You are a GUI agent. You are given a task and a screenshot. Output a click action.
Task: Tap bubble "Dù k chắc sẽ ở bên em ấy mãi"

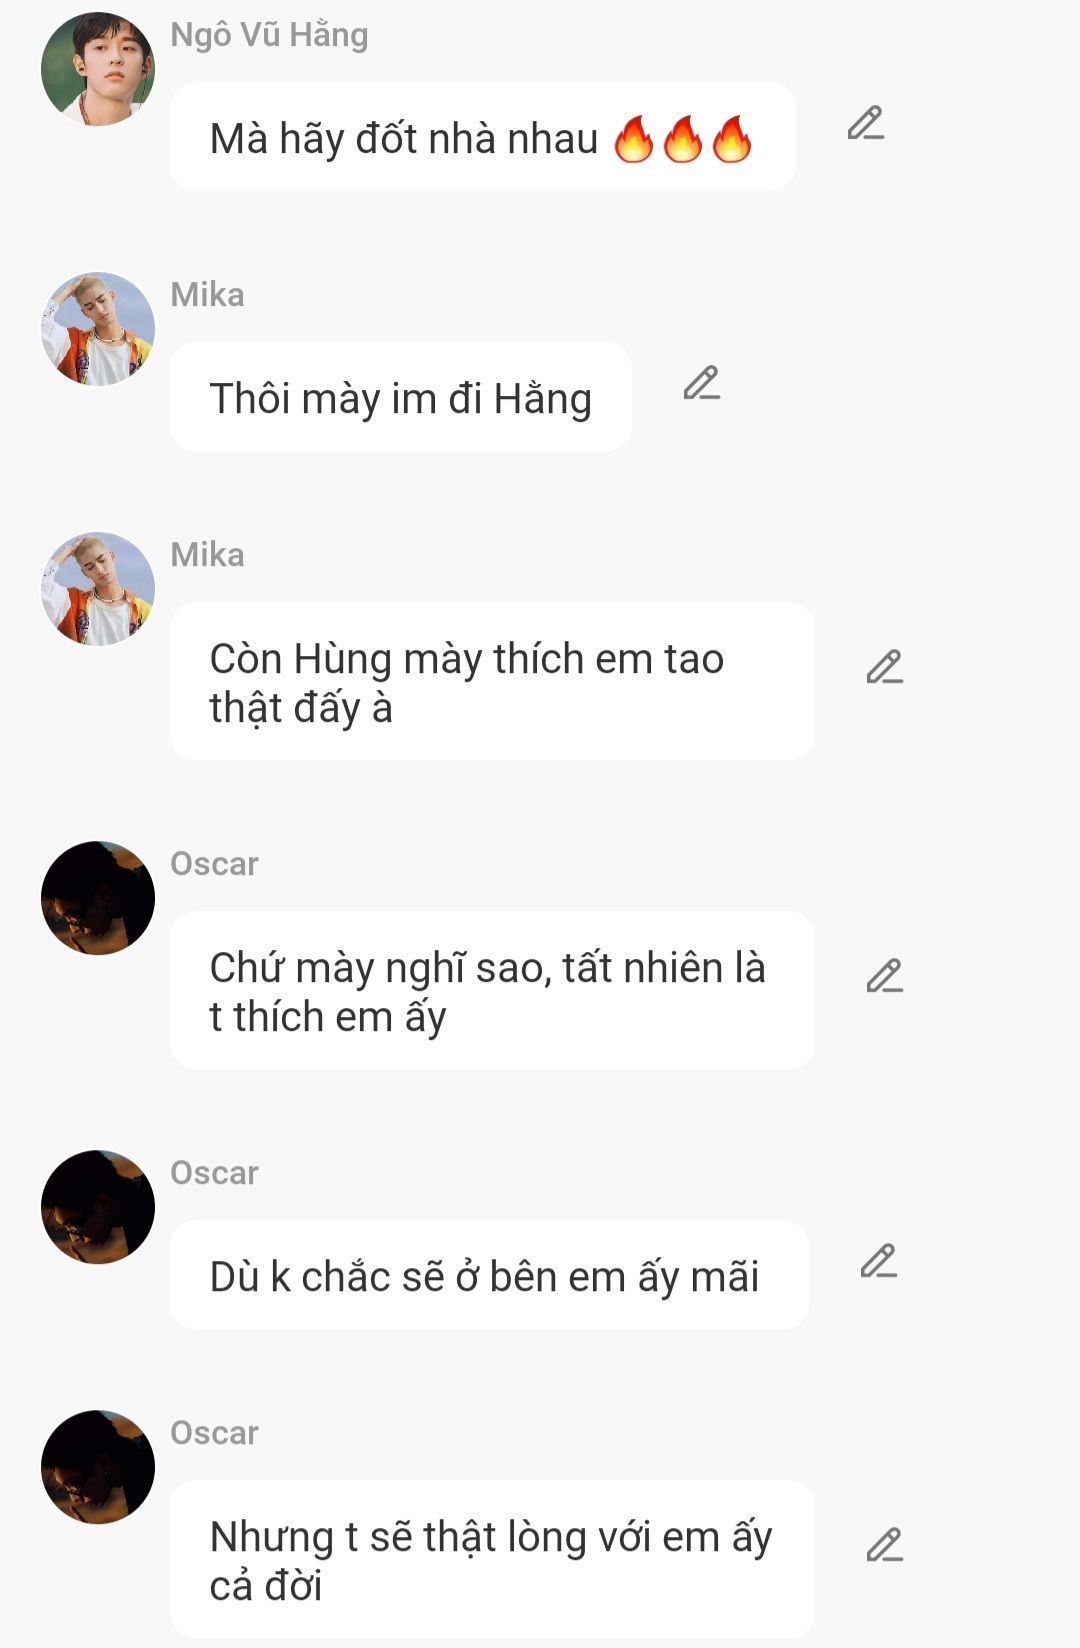(489, 1275)
